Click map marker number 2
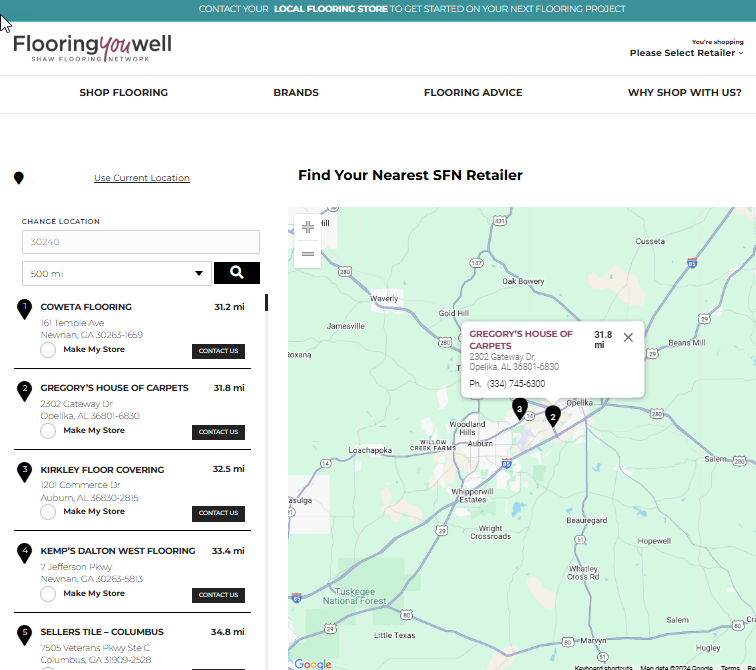Image resolution: width=756 pixels, height=670 pixels. coord(553,415)
